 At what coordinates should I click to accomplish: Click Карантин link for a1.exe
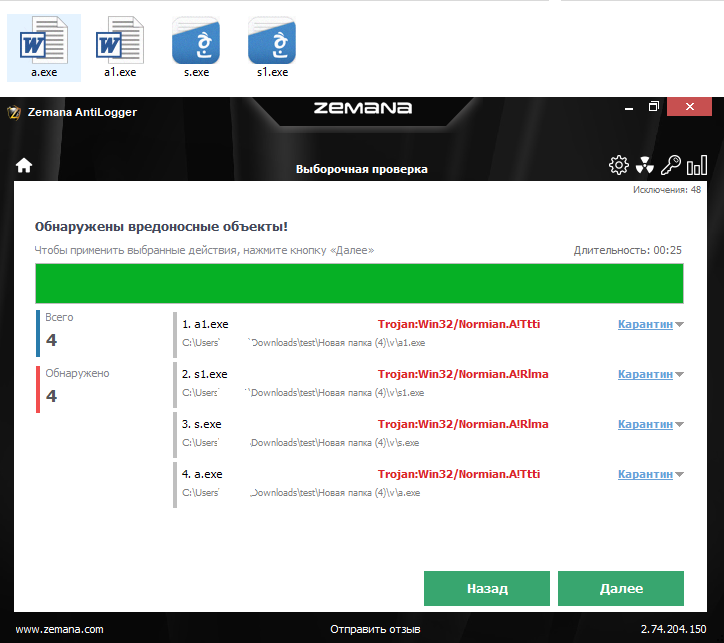coord(645,325)
